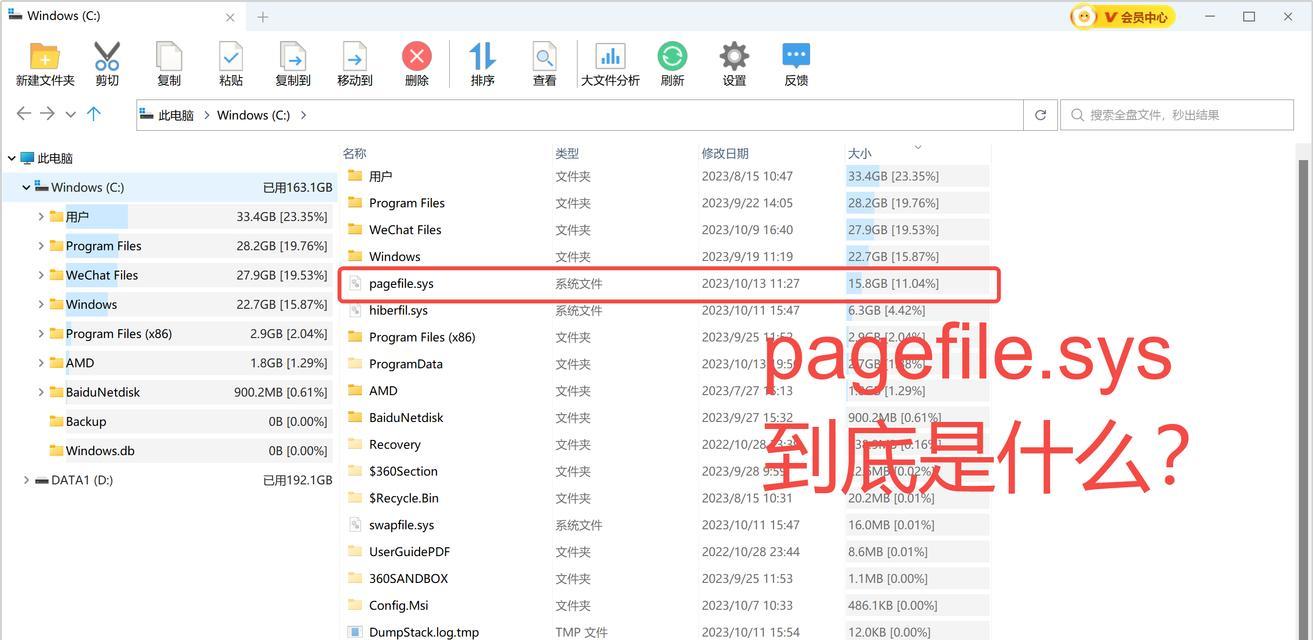Close the Windows (C:) tab

coord(230,17)
